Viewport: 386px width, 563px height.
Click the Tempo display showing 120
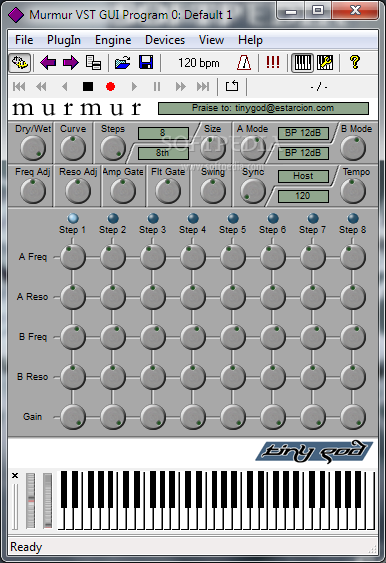tap(303, 196)
